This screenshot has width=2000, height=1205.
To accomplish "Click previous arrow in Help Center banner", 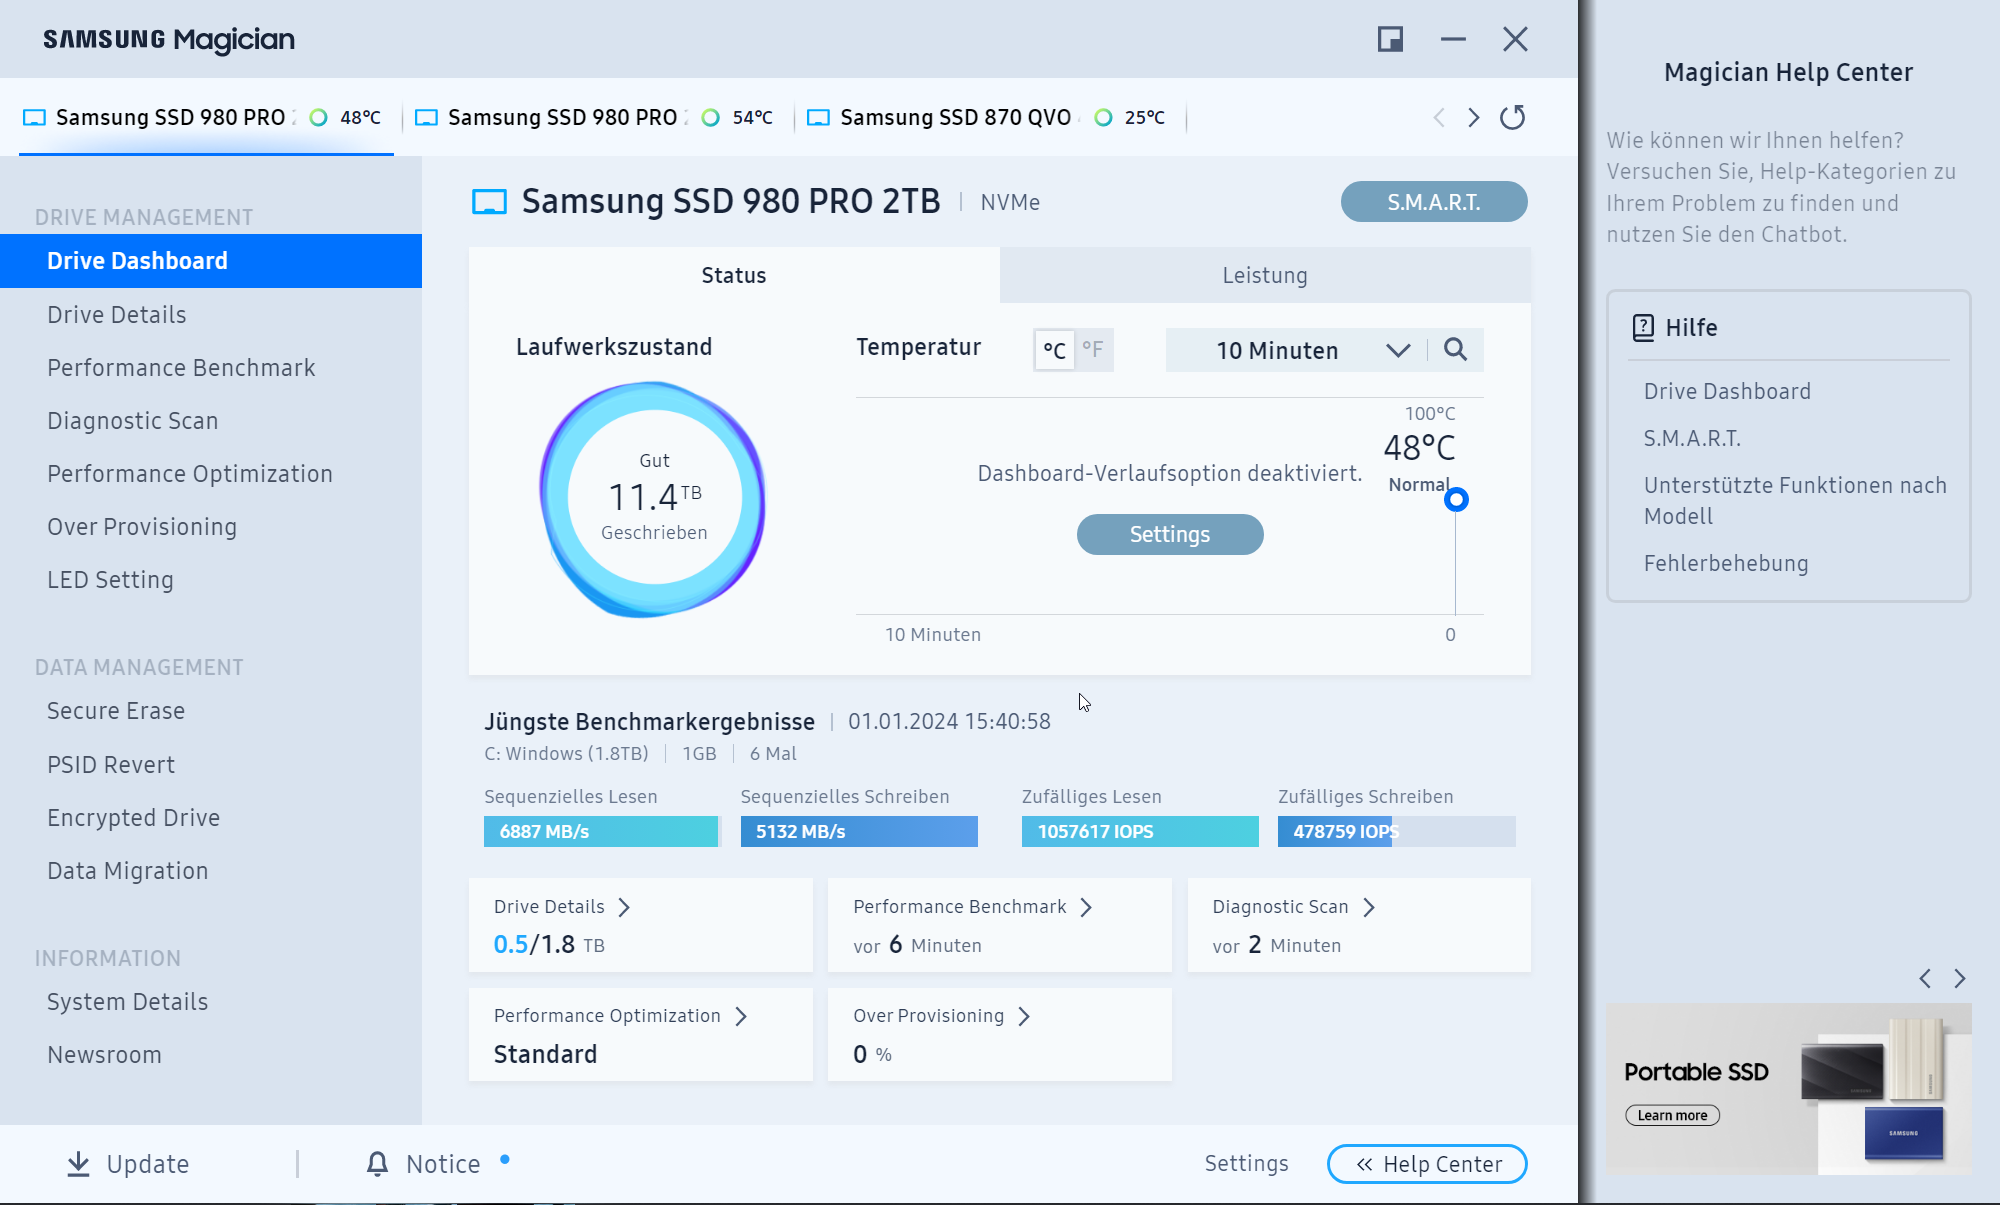I will click(1925, 978).
